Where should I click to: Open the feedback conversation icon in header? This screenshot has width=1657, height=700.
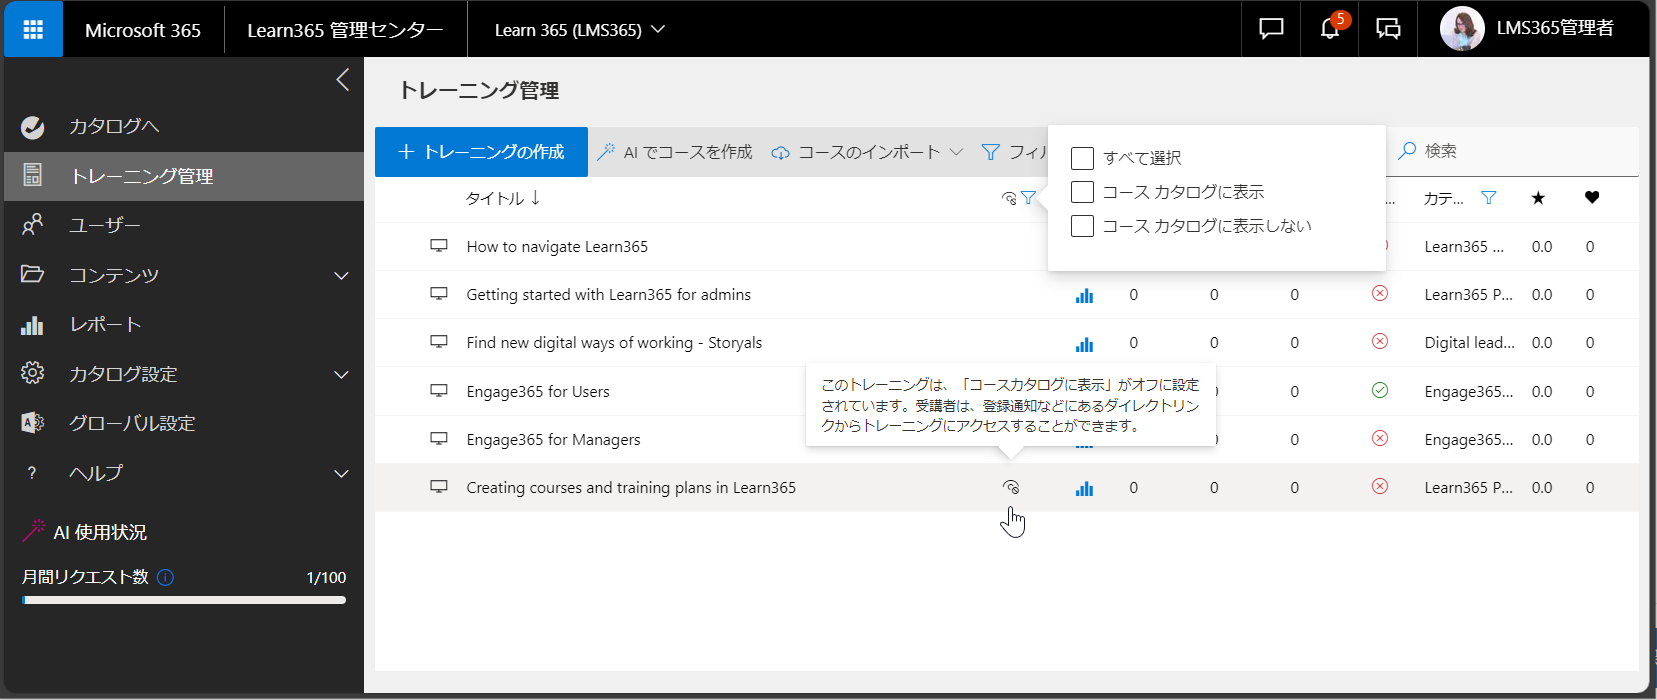(x=1388, y=29)
